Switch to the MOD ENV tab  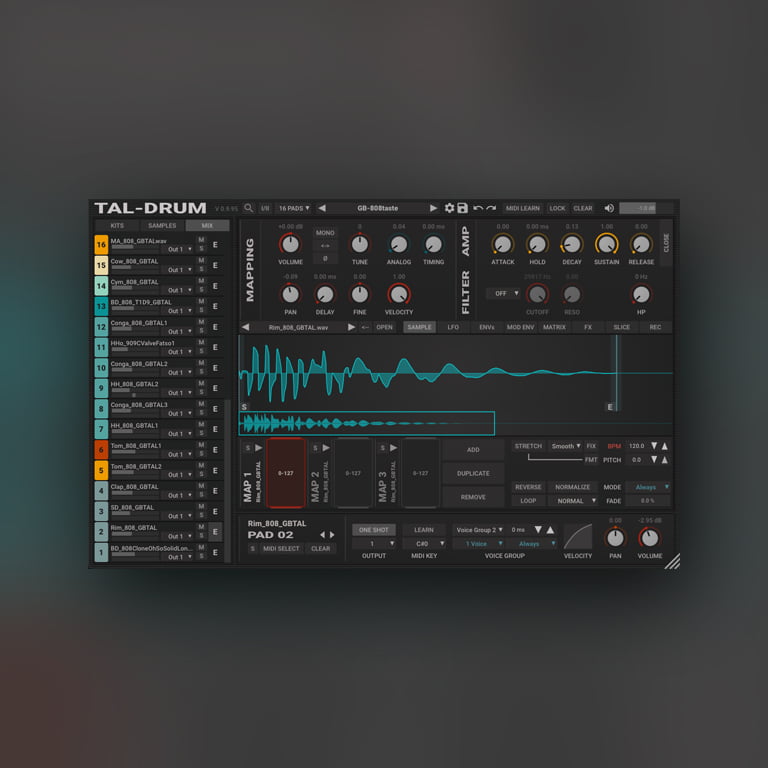point(520,327)
